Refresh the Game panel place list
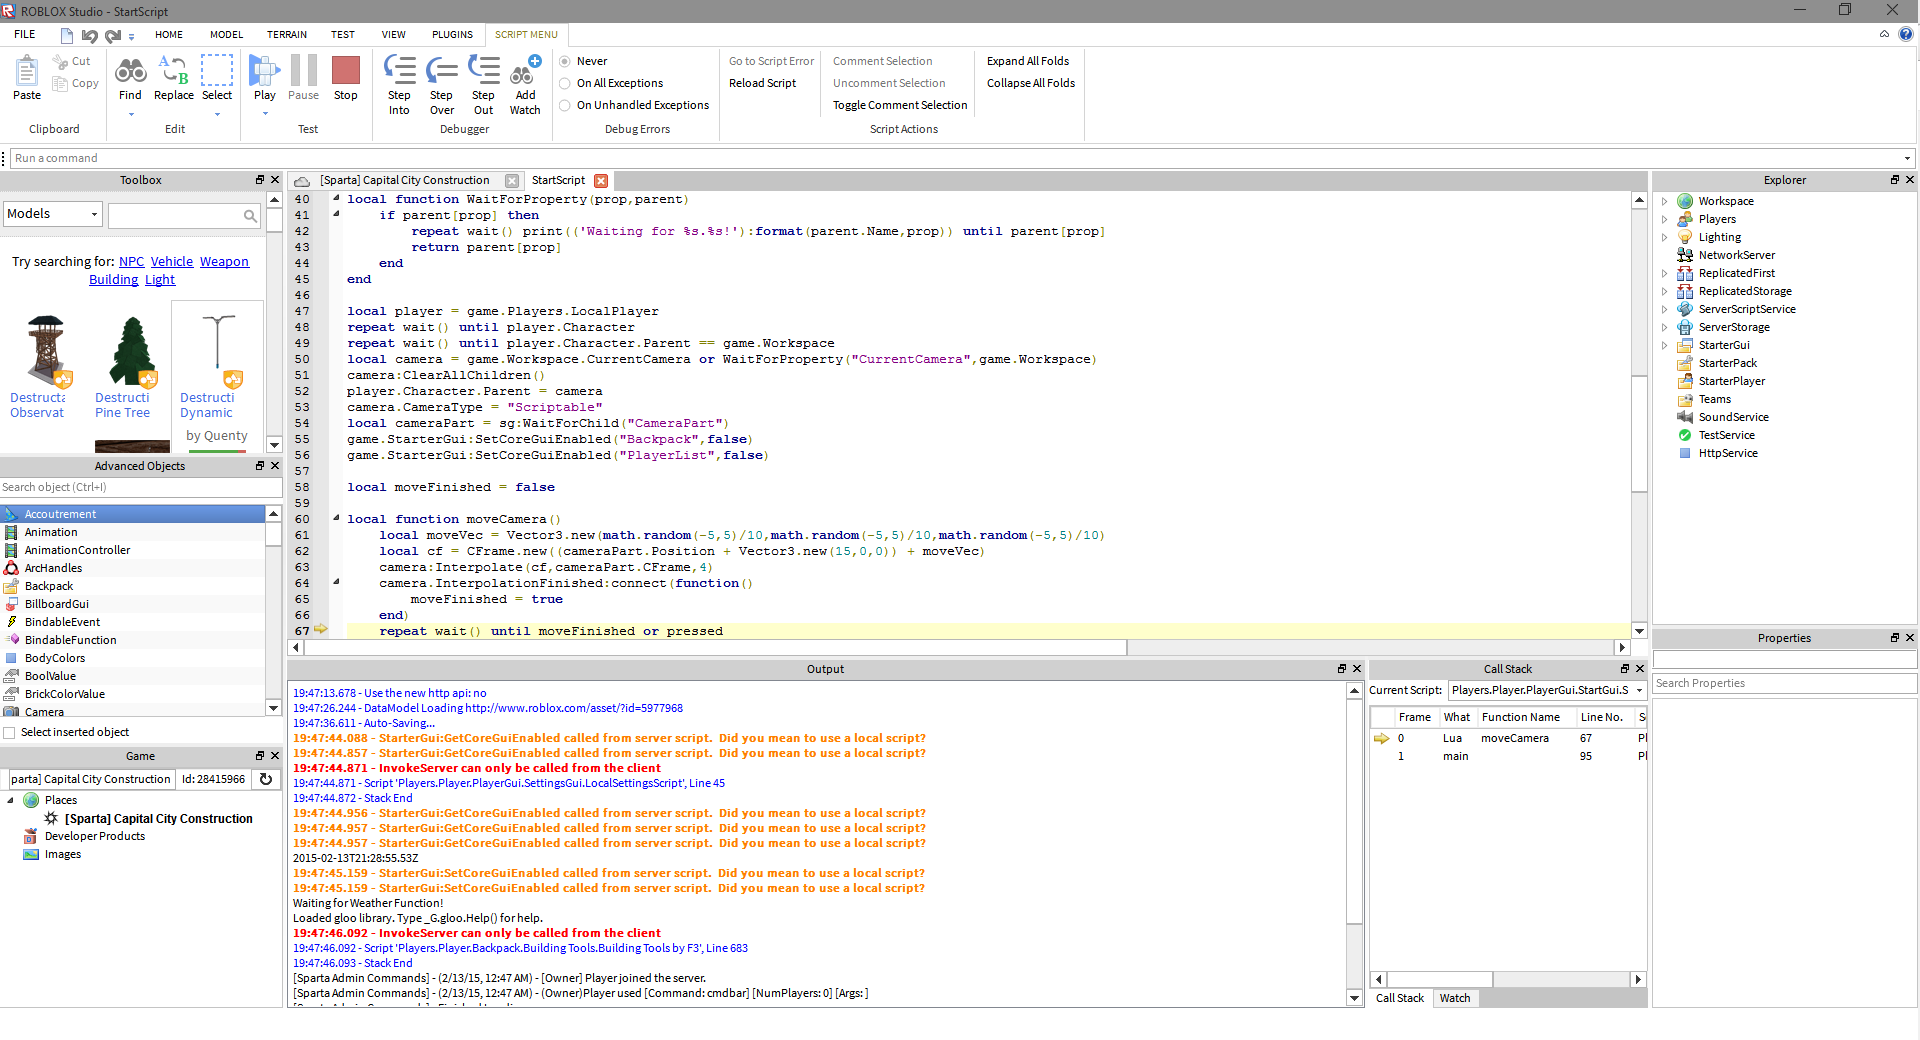 point(266,779)
